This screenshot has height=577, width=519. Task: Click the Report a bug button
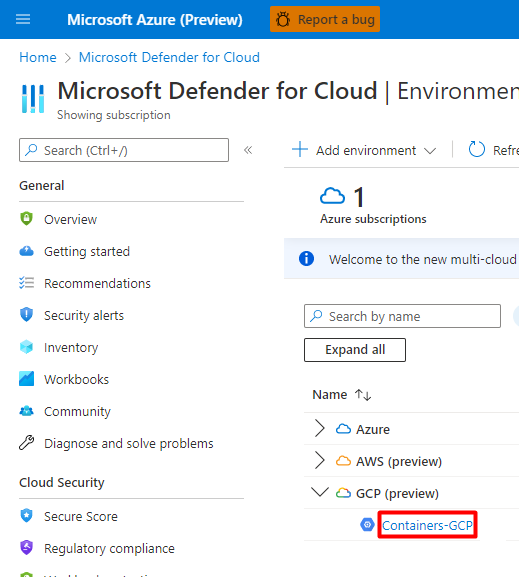click(x=325, y=19)
